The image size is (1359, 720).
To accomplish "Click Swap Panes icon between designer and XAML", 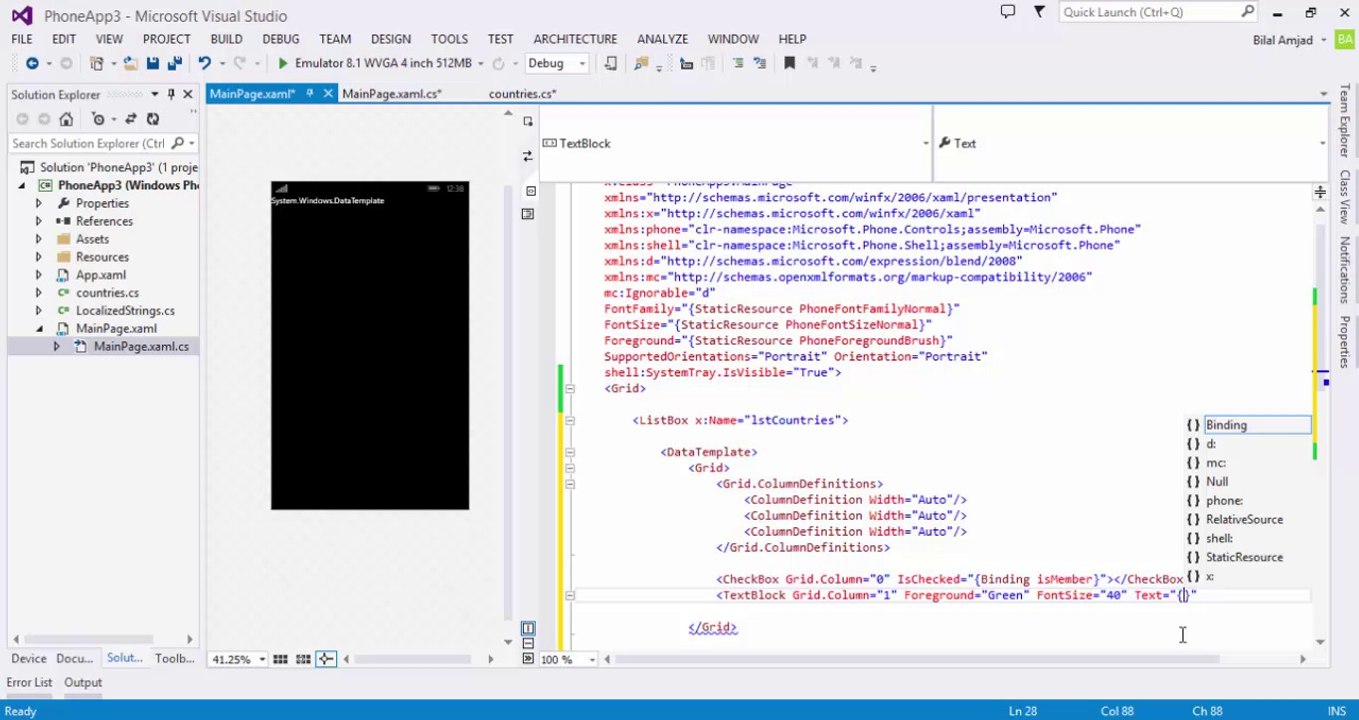I will [x=527, y=157].
